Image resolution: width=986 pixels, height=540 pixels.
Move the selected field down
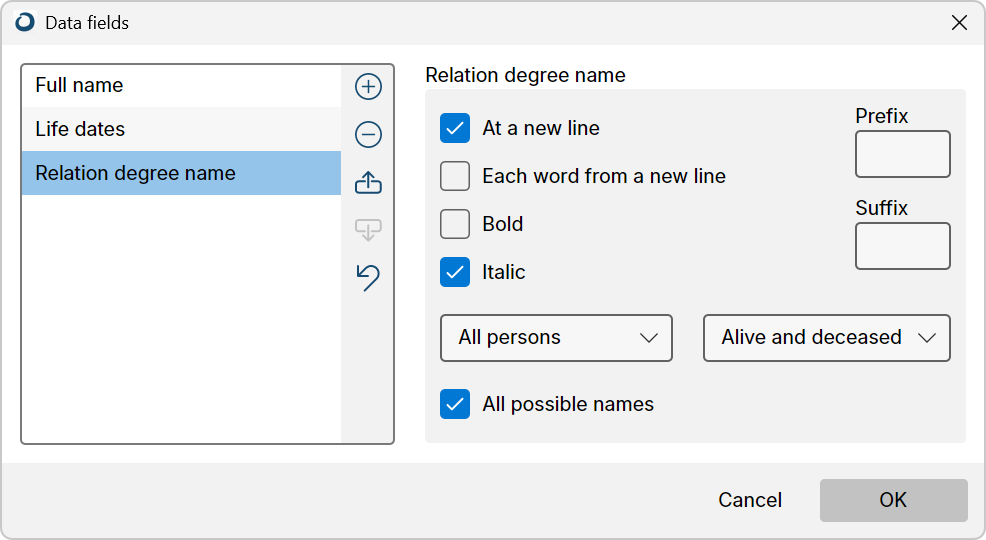tap(368, 229)
